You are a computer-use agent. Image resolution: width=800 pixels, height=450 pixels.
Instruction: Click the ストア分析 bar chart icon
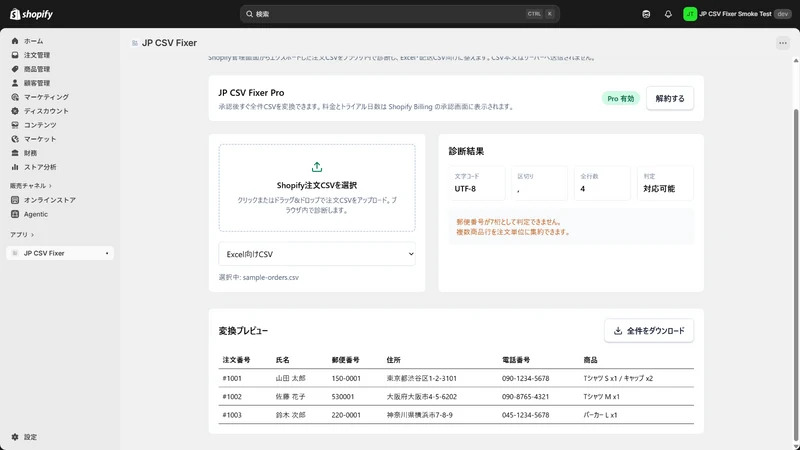15,167
